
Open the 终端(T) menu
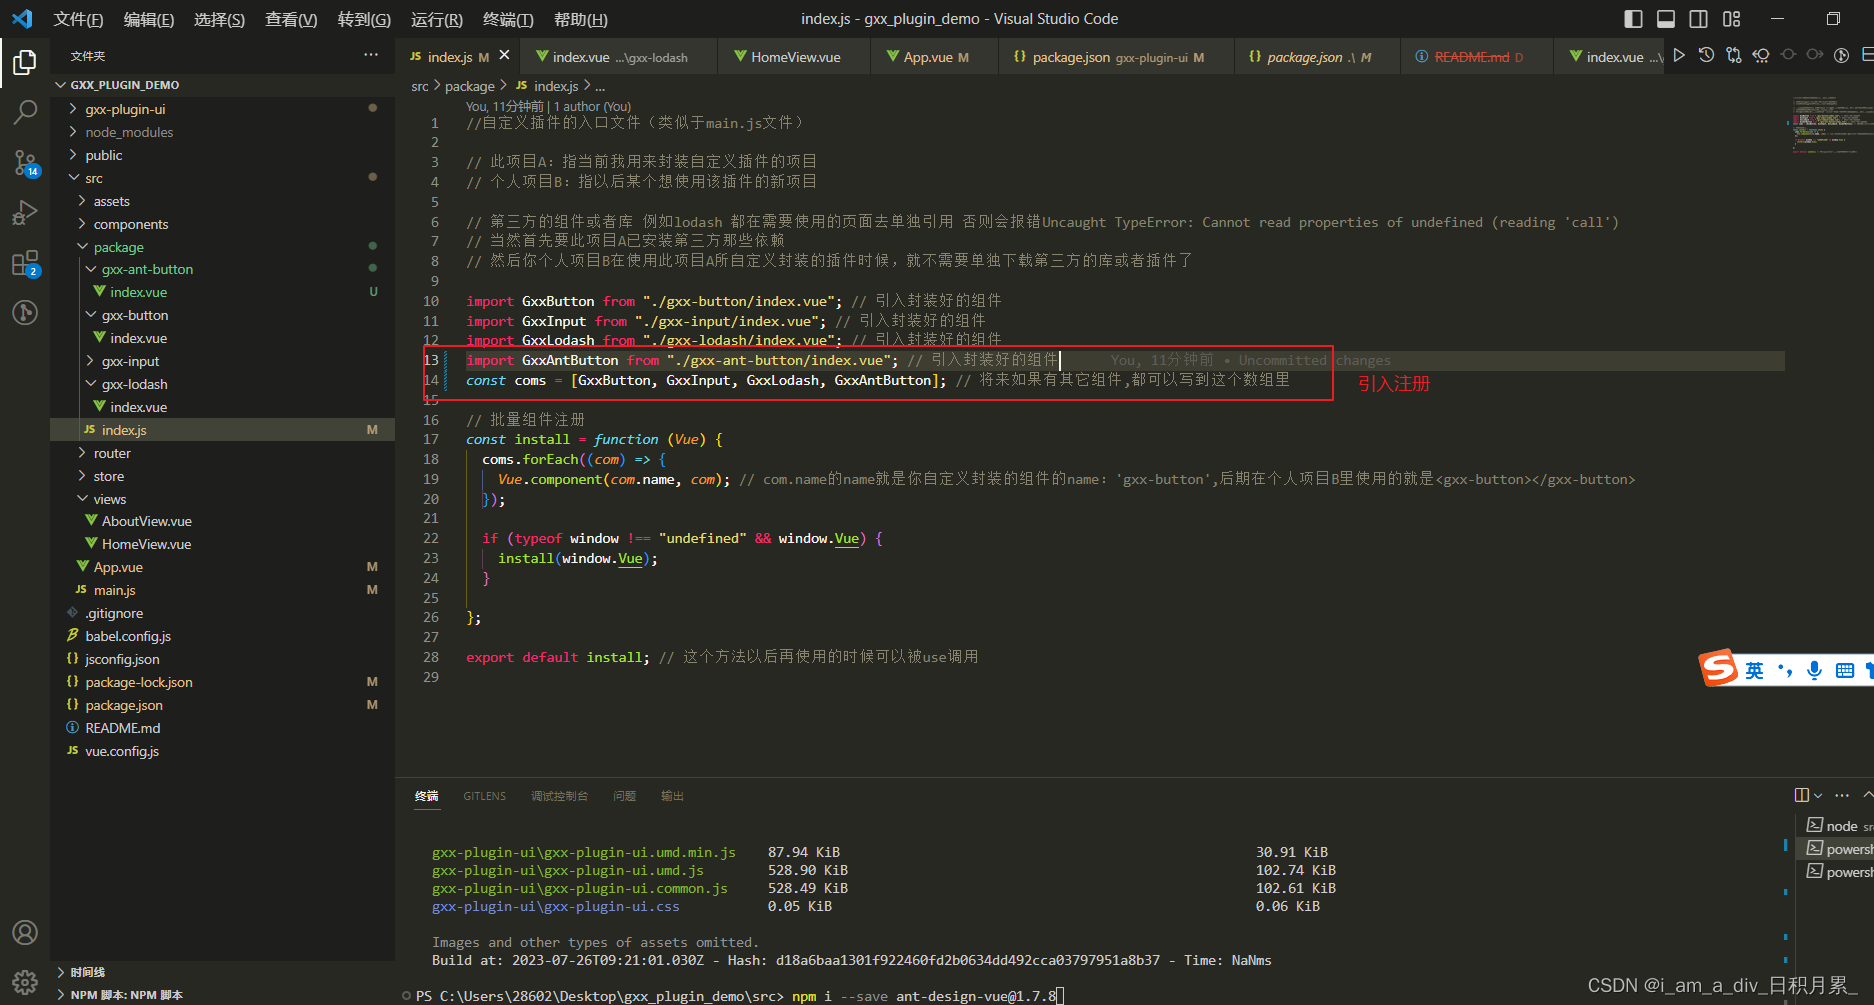(508, 19)
